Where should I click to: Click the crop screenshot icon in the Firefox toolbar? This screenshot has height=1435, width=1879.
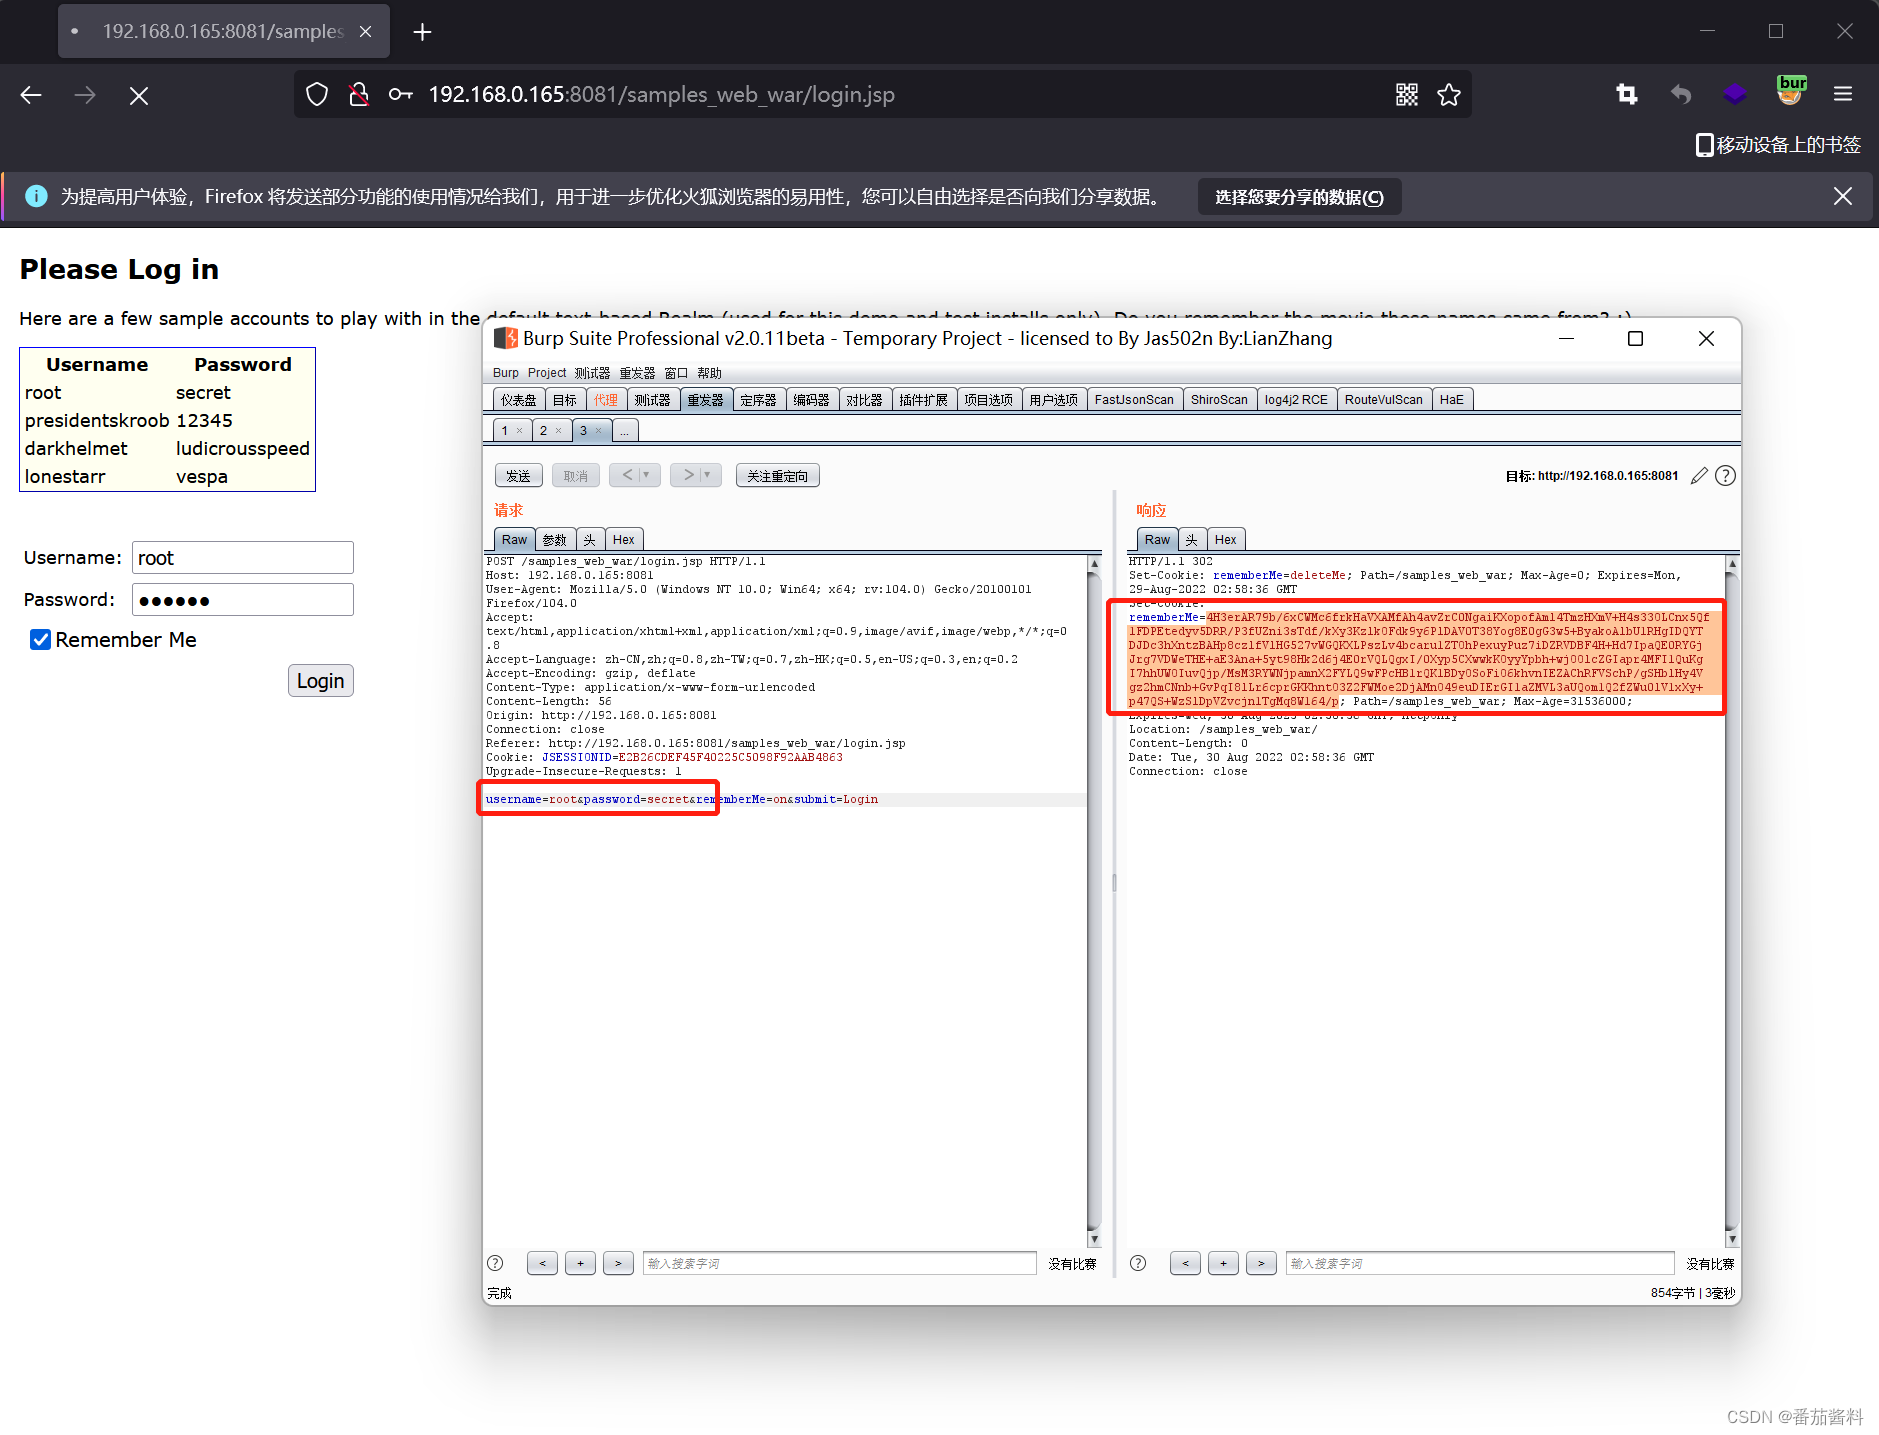(x=1627, y=94)
